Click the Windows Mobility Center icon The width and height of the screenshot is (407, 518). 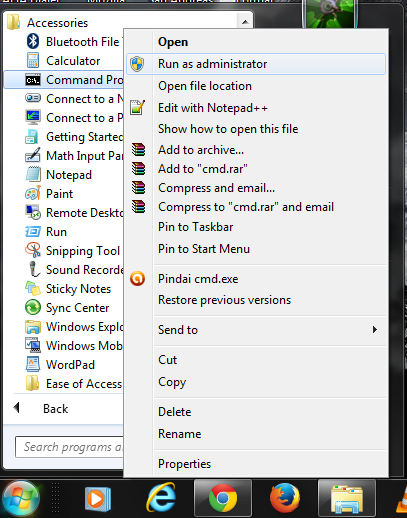[33, 345]
